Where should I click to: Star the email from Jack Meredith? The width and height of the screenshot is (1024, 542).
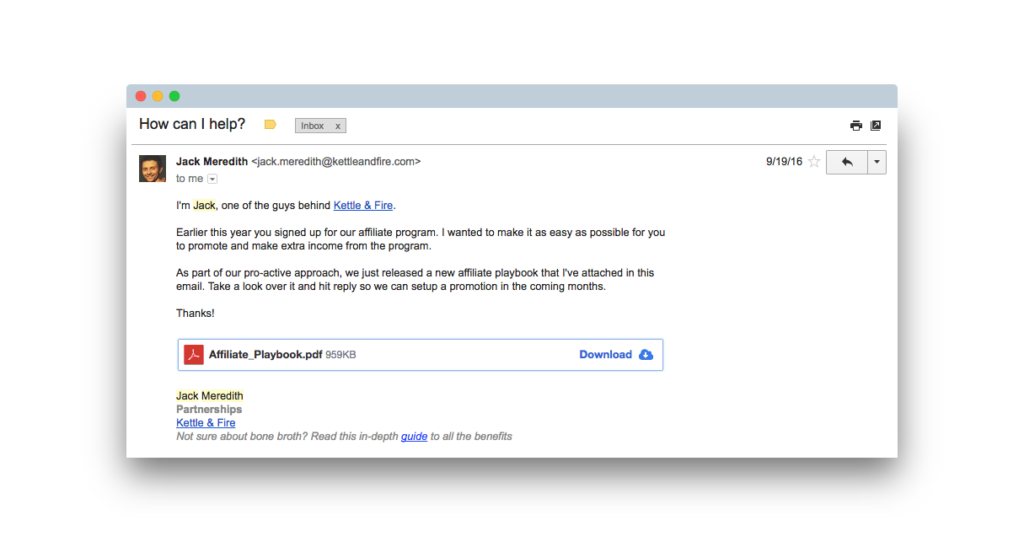pyautogui.click(x=814, y=161)
